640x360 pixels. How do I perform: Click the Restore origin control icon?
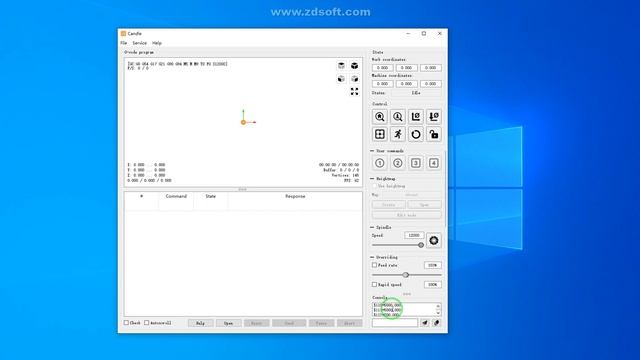point(380,134)
